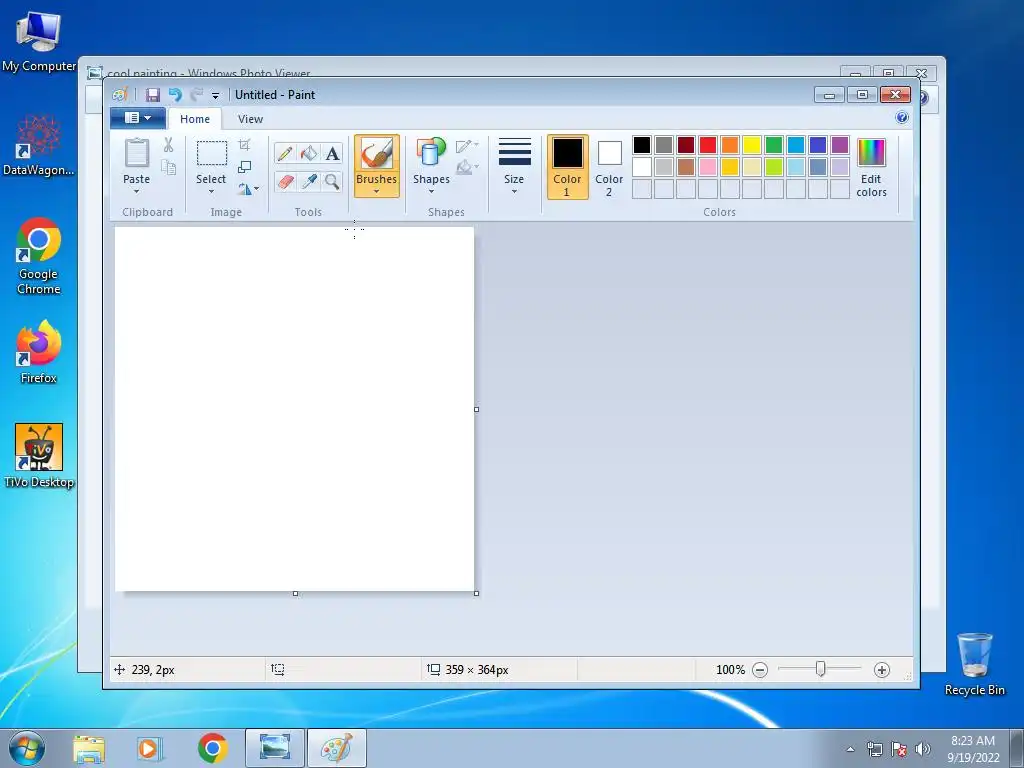
Task: Select the Pencil tool
Action: pos(285,153)
